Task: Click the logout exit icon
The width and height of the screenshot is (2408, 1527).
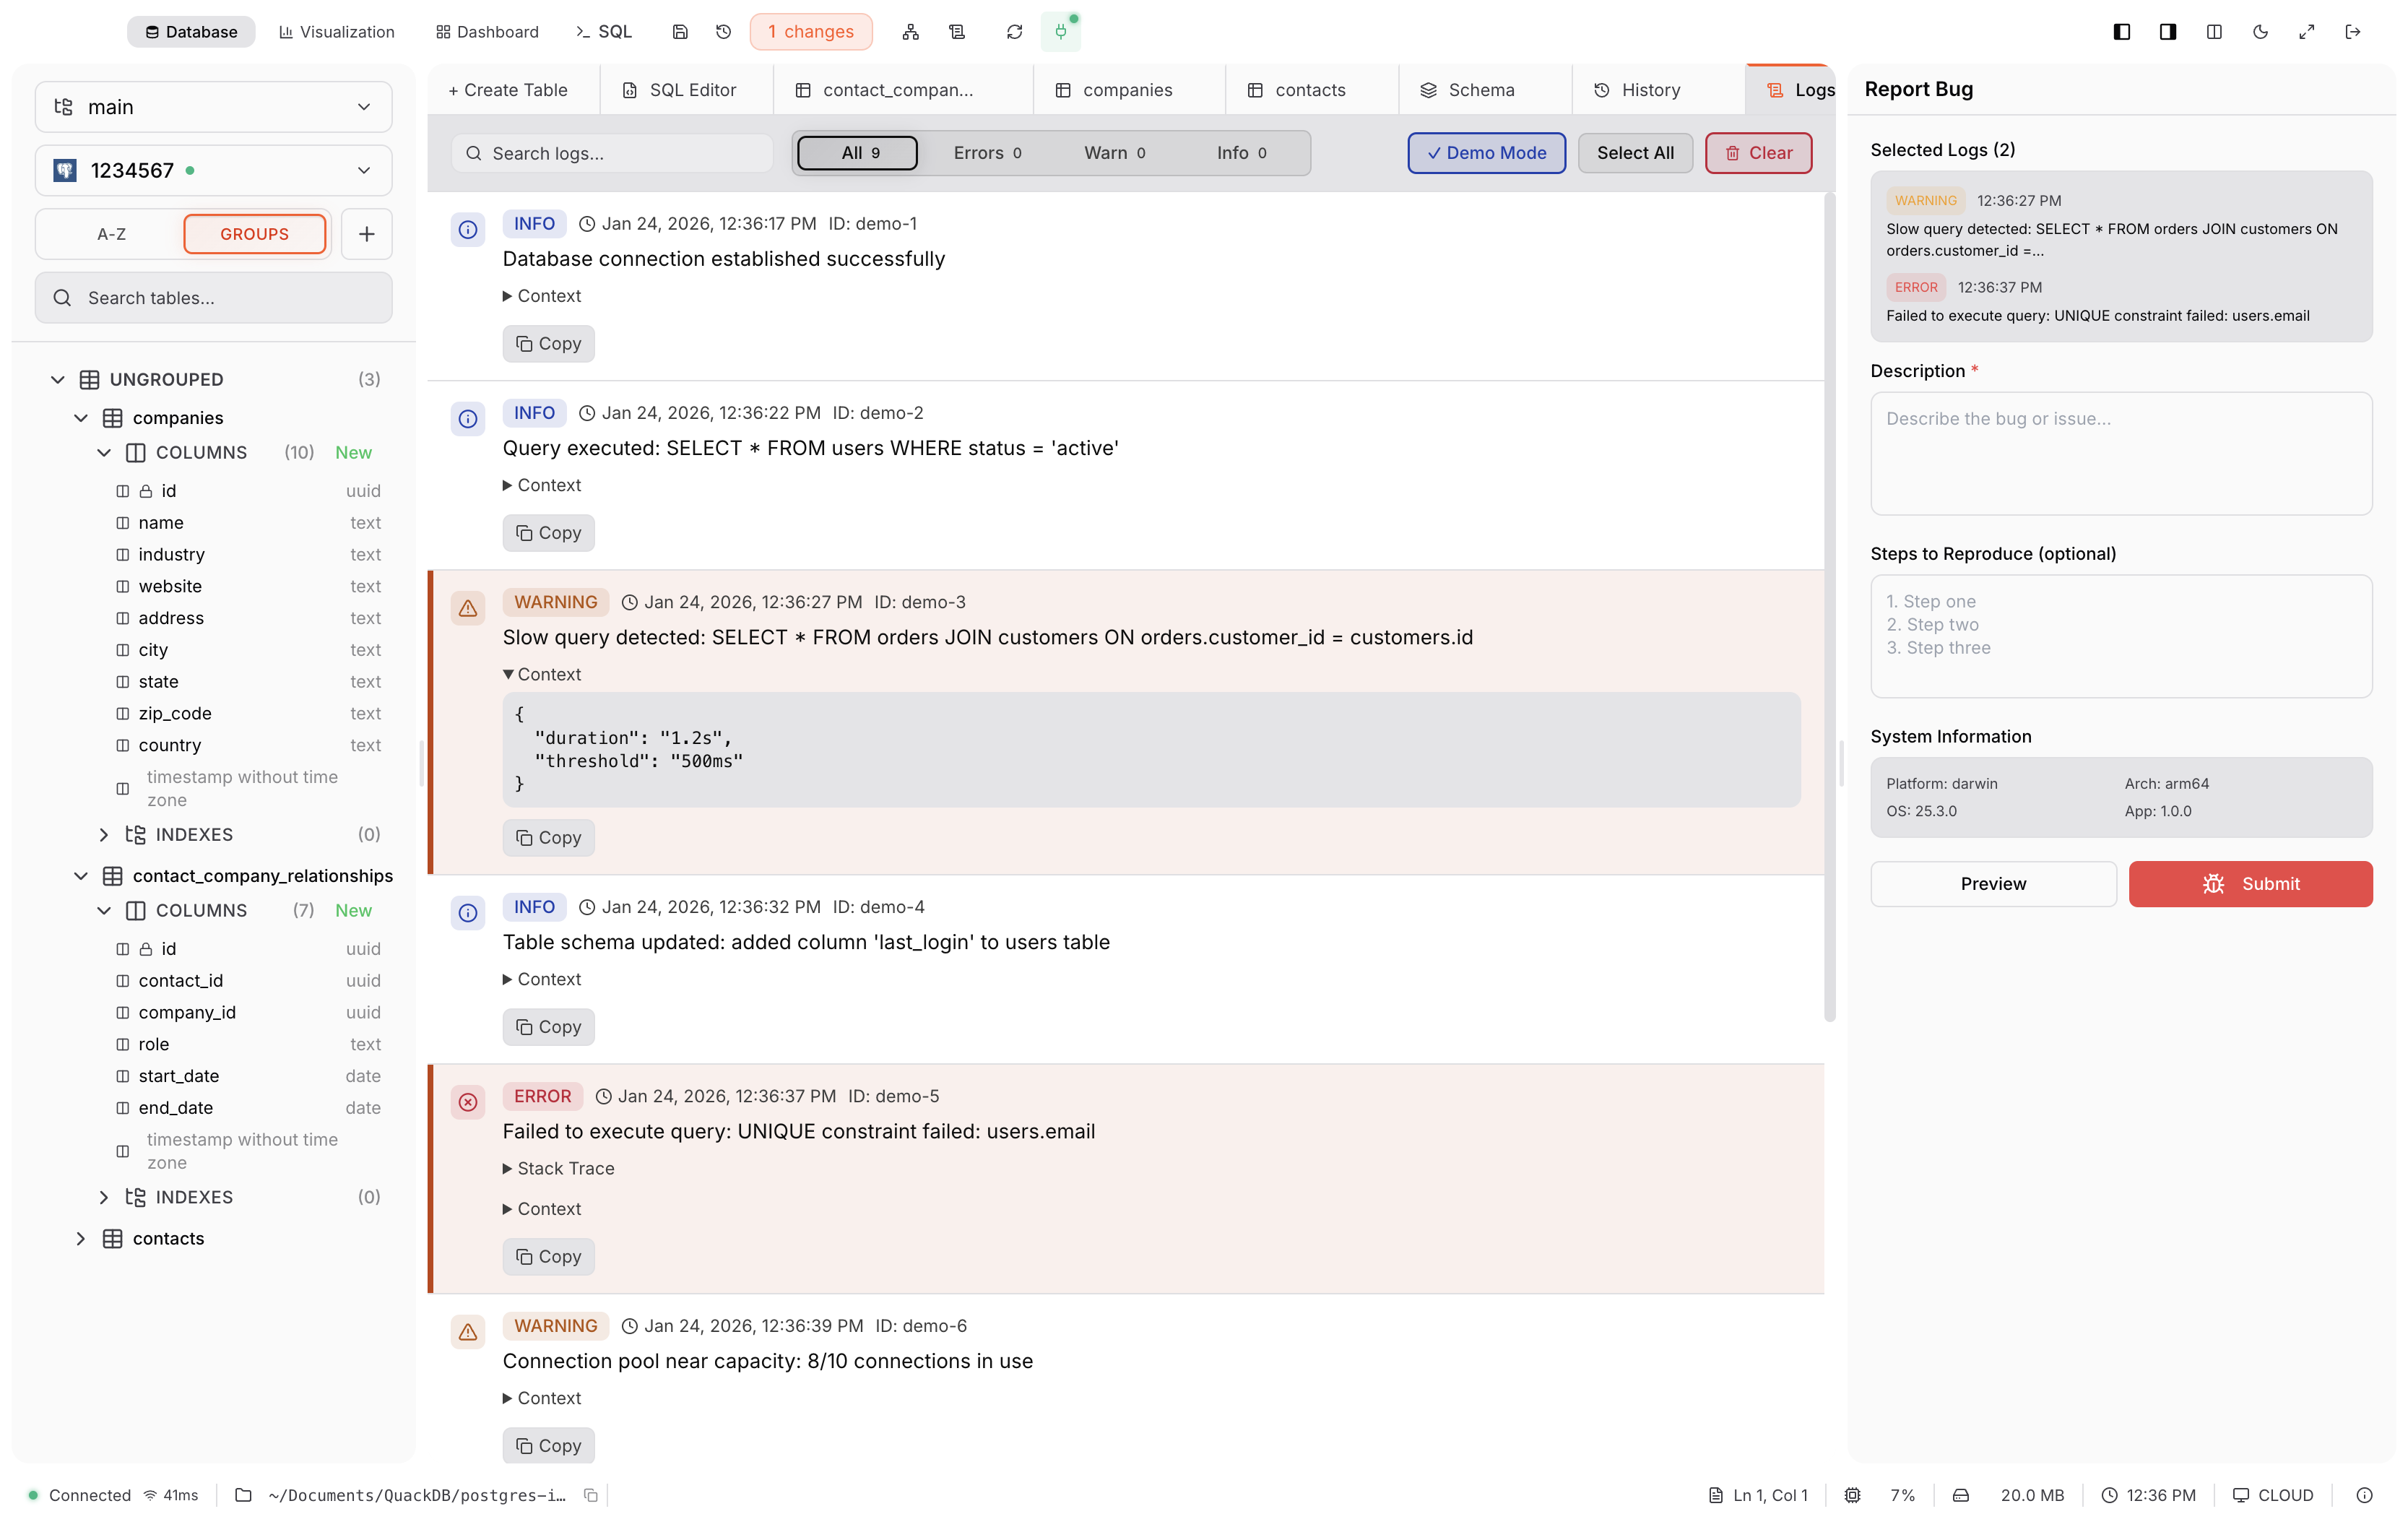Action: 2352,32
